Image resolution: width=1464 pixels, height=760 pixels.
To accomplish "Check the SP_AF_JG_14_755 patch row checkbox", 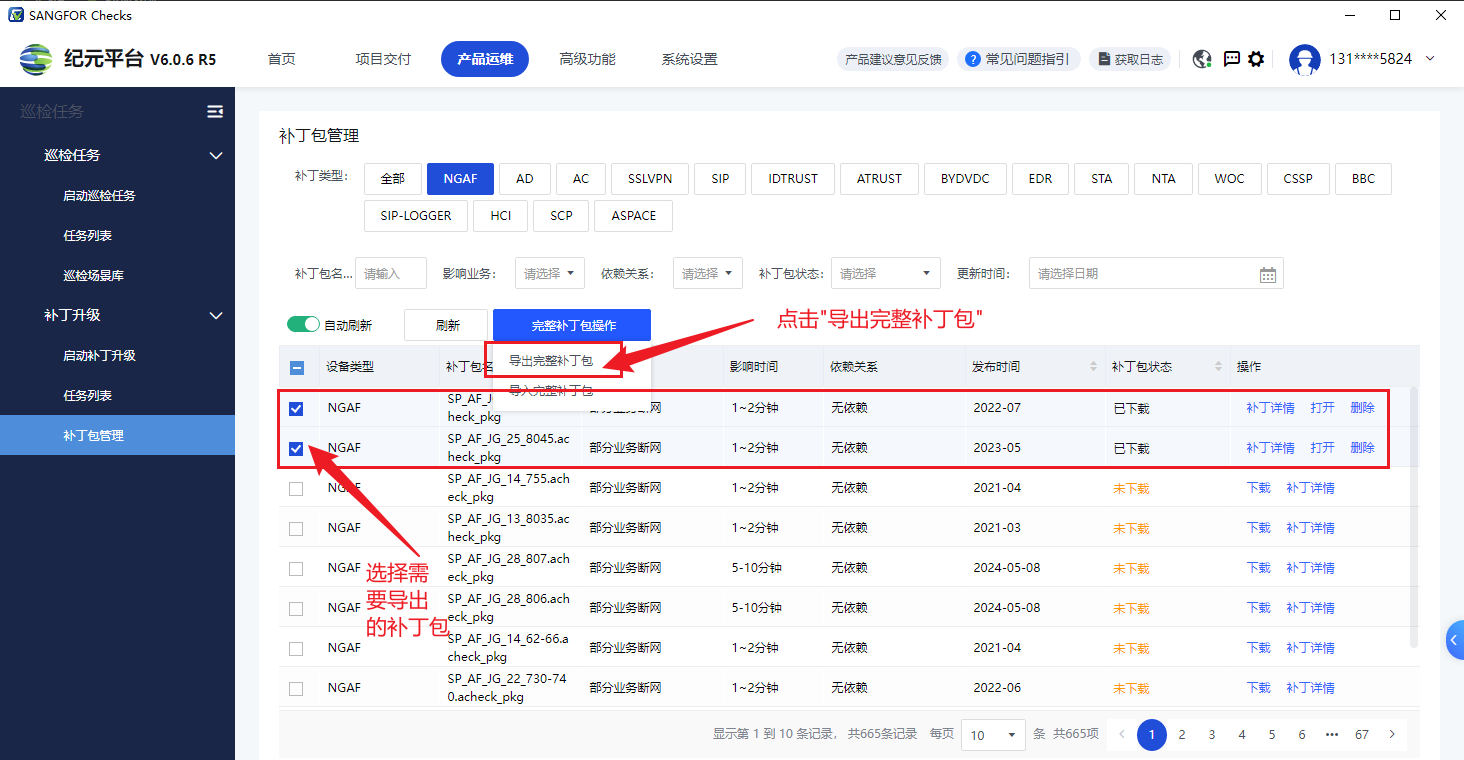I will point(296,489).
